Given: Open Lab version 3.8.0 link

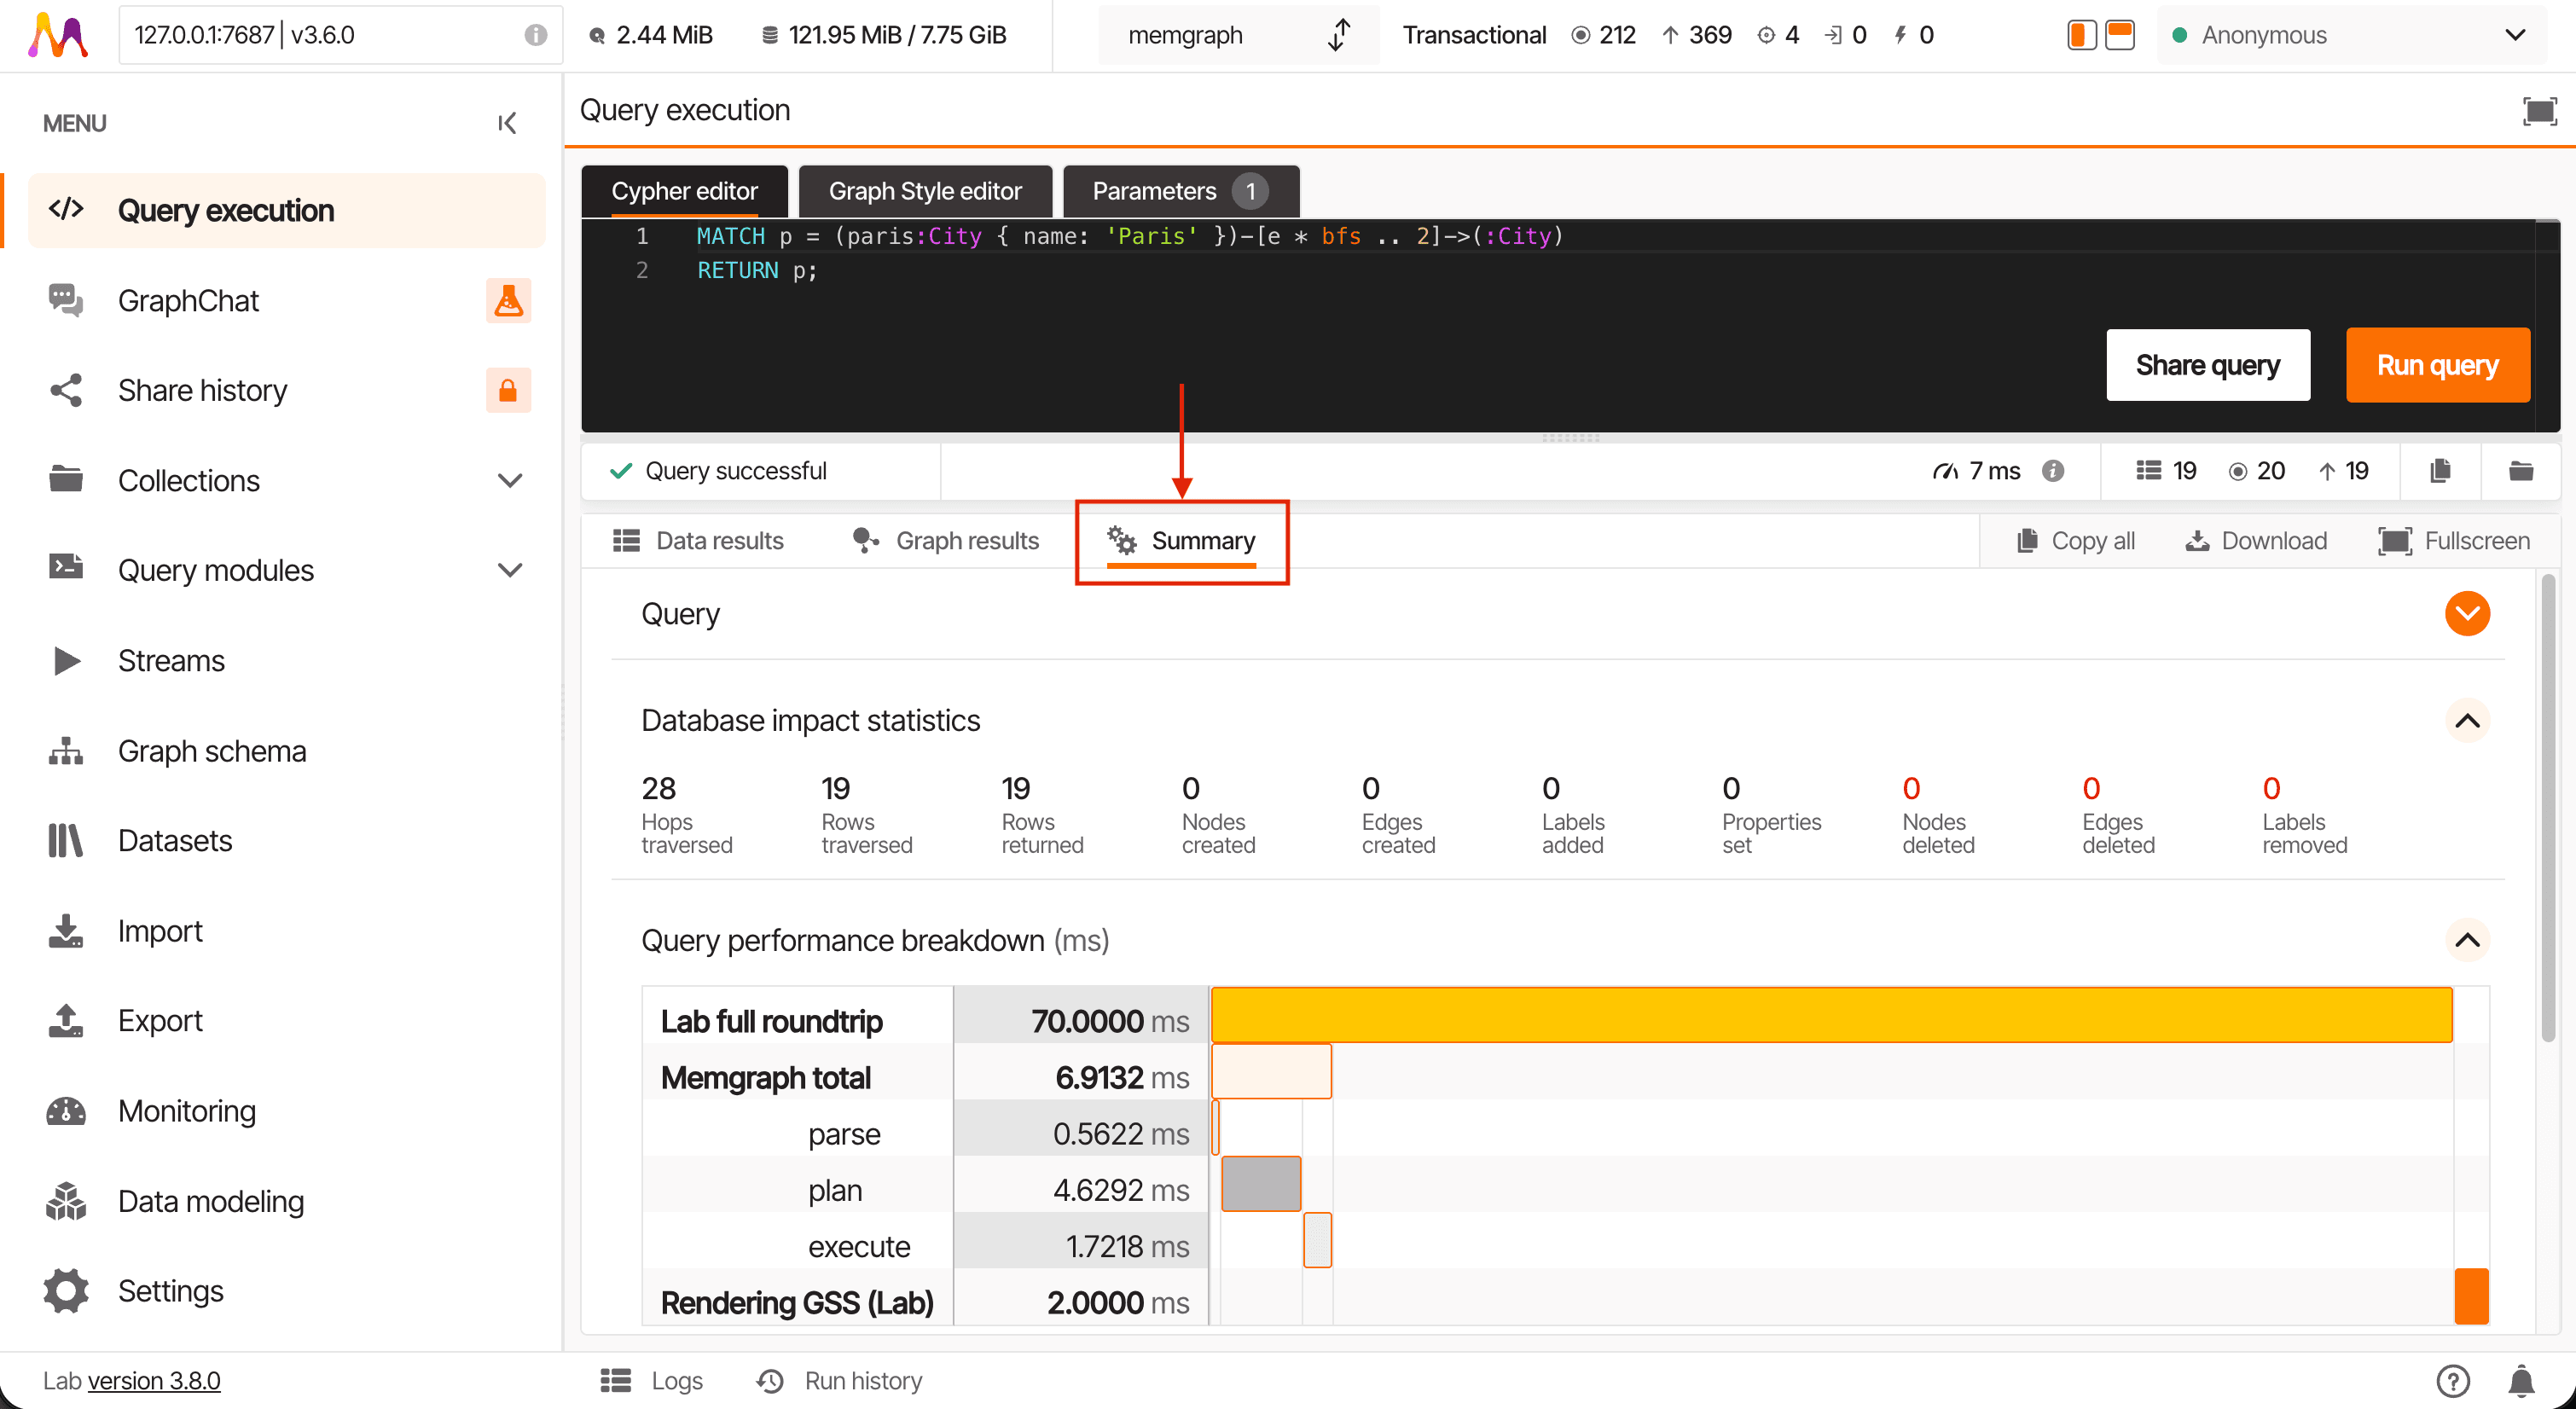Looking at the screenshot, I should tap(154, 1381).
